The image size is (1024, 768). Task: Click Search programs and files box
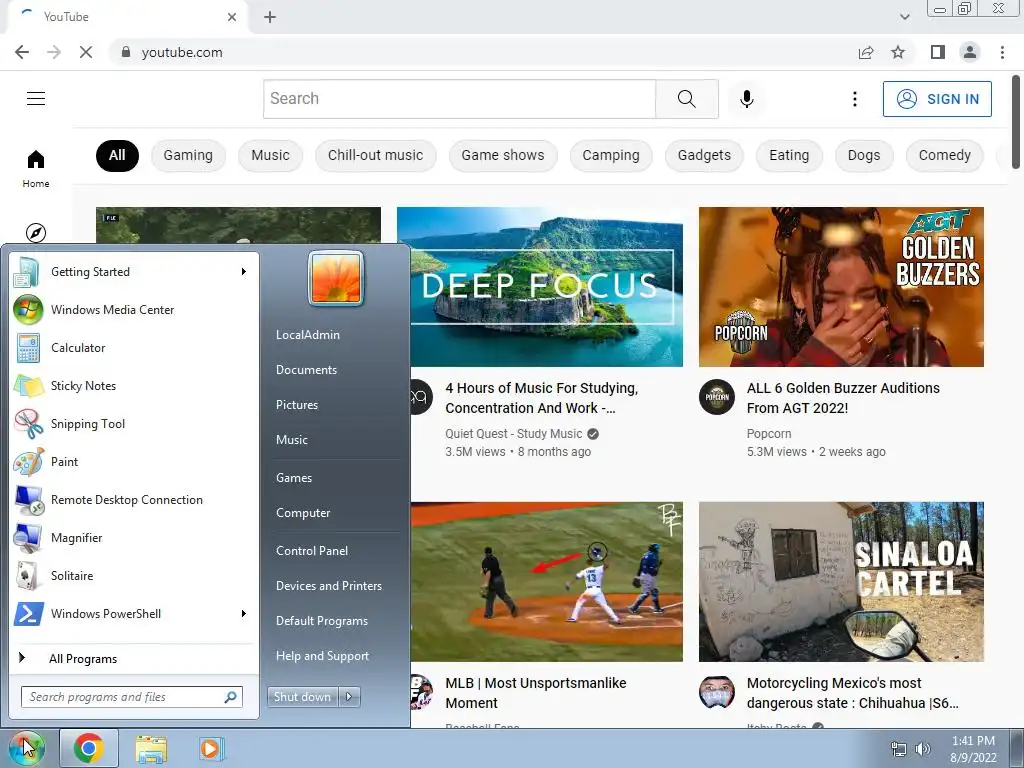[131, 697]
